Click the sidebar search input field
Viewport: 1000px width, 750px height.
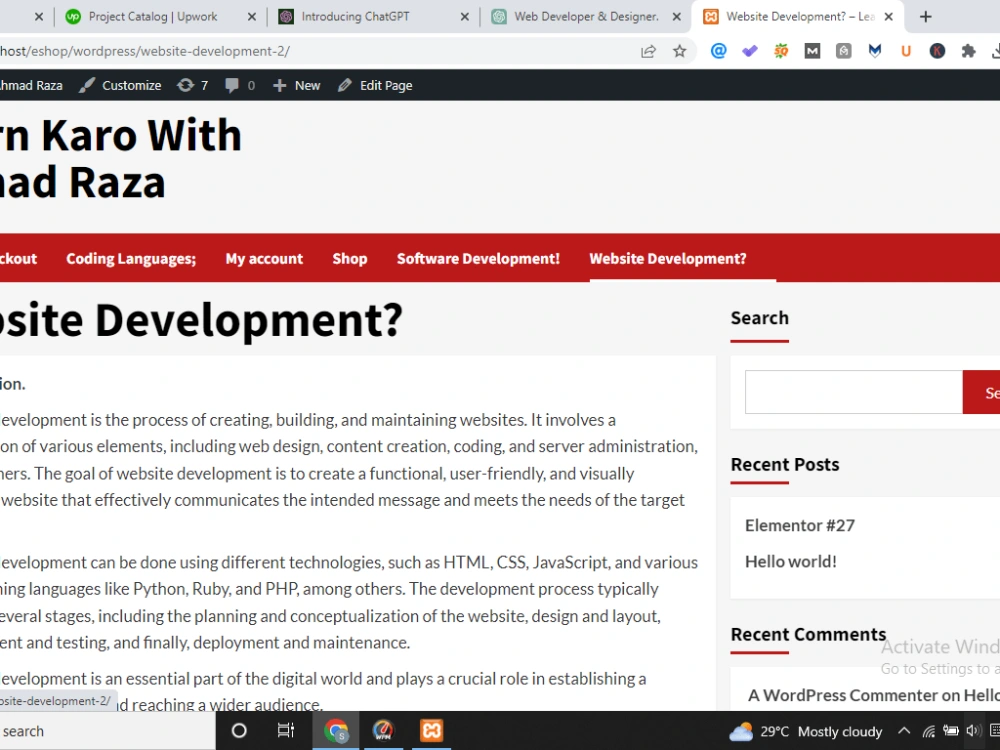(x=854, y=392)
